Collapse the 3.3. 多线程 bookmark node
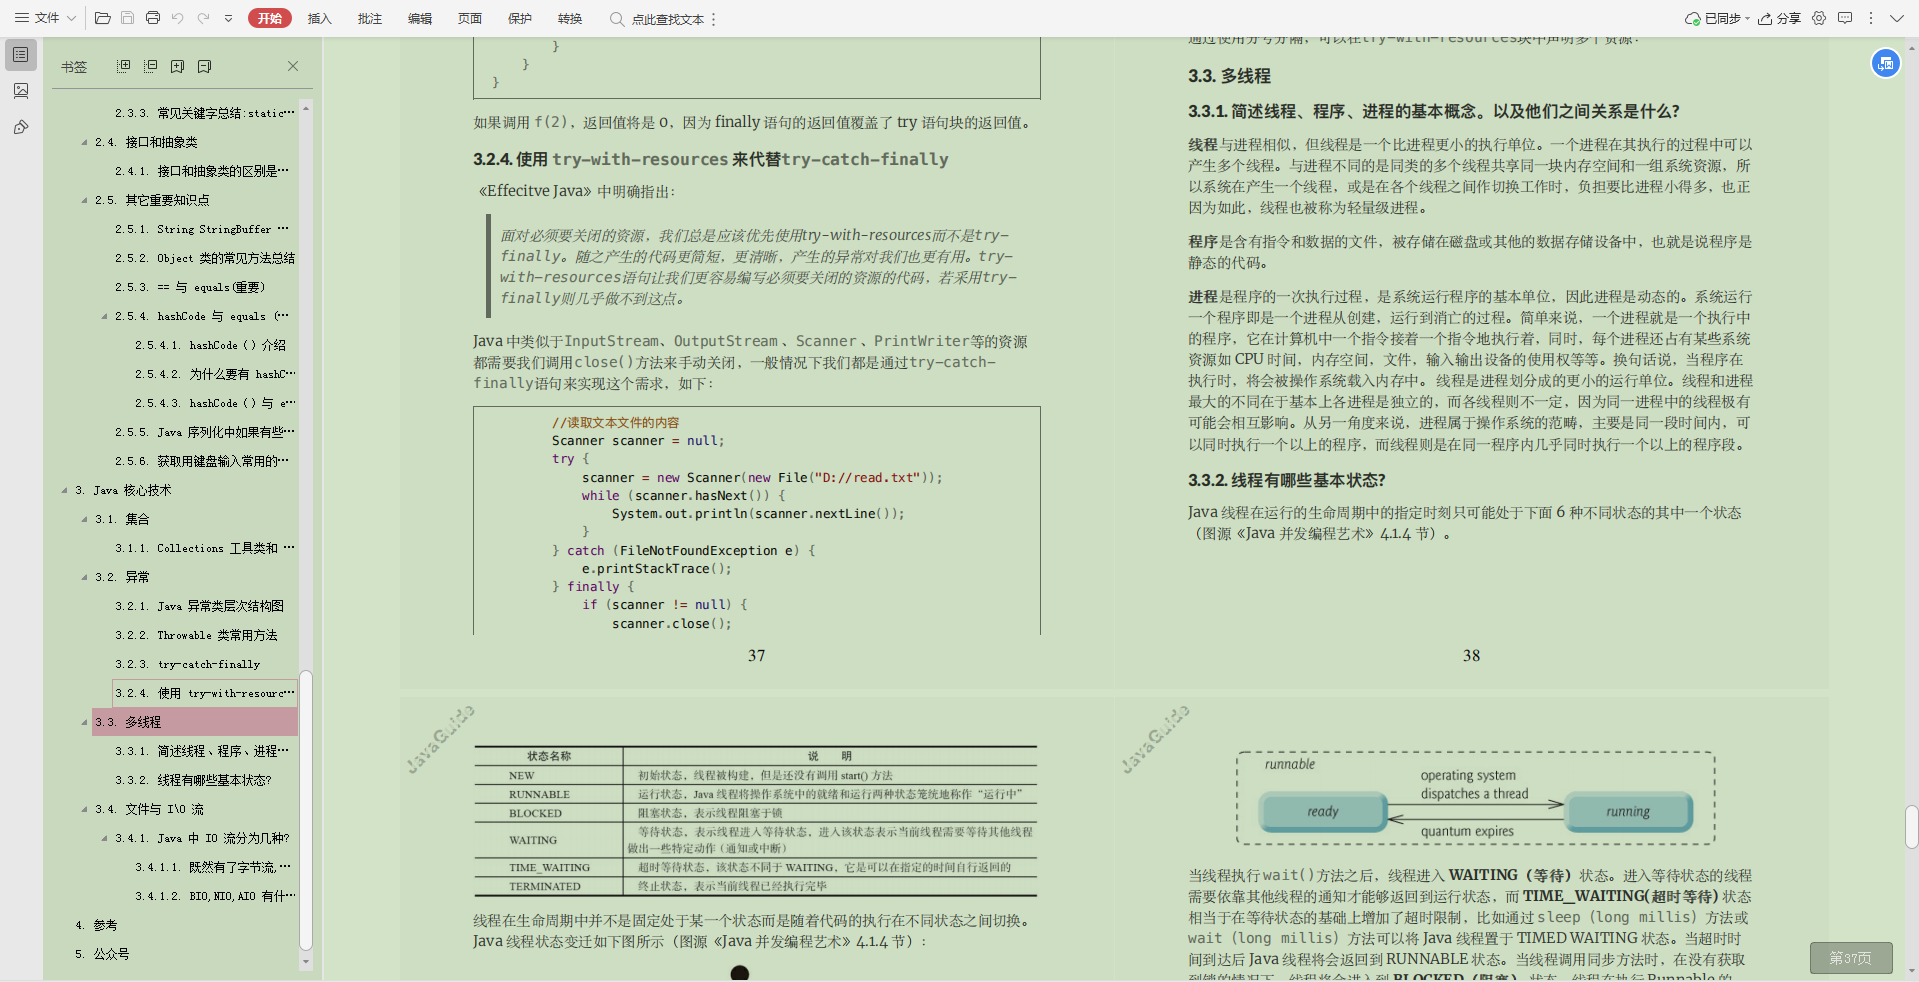The height and width of the screenshot is (982, 1919). pos(85,722)
